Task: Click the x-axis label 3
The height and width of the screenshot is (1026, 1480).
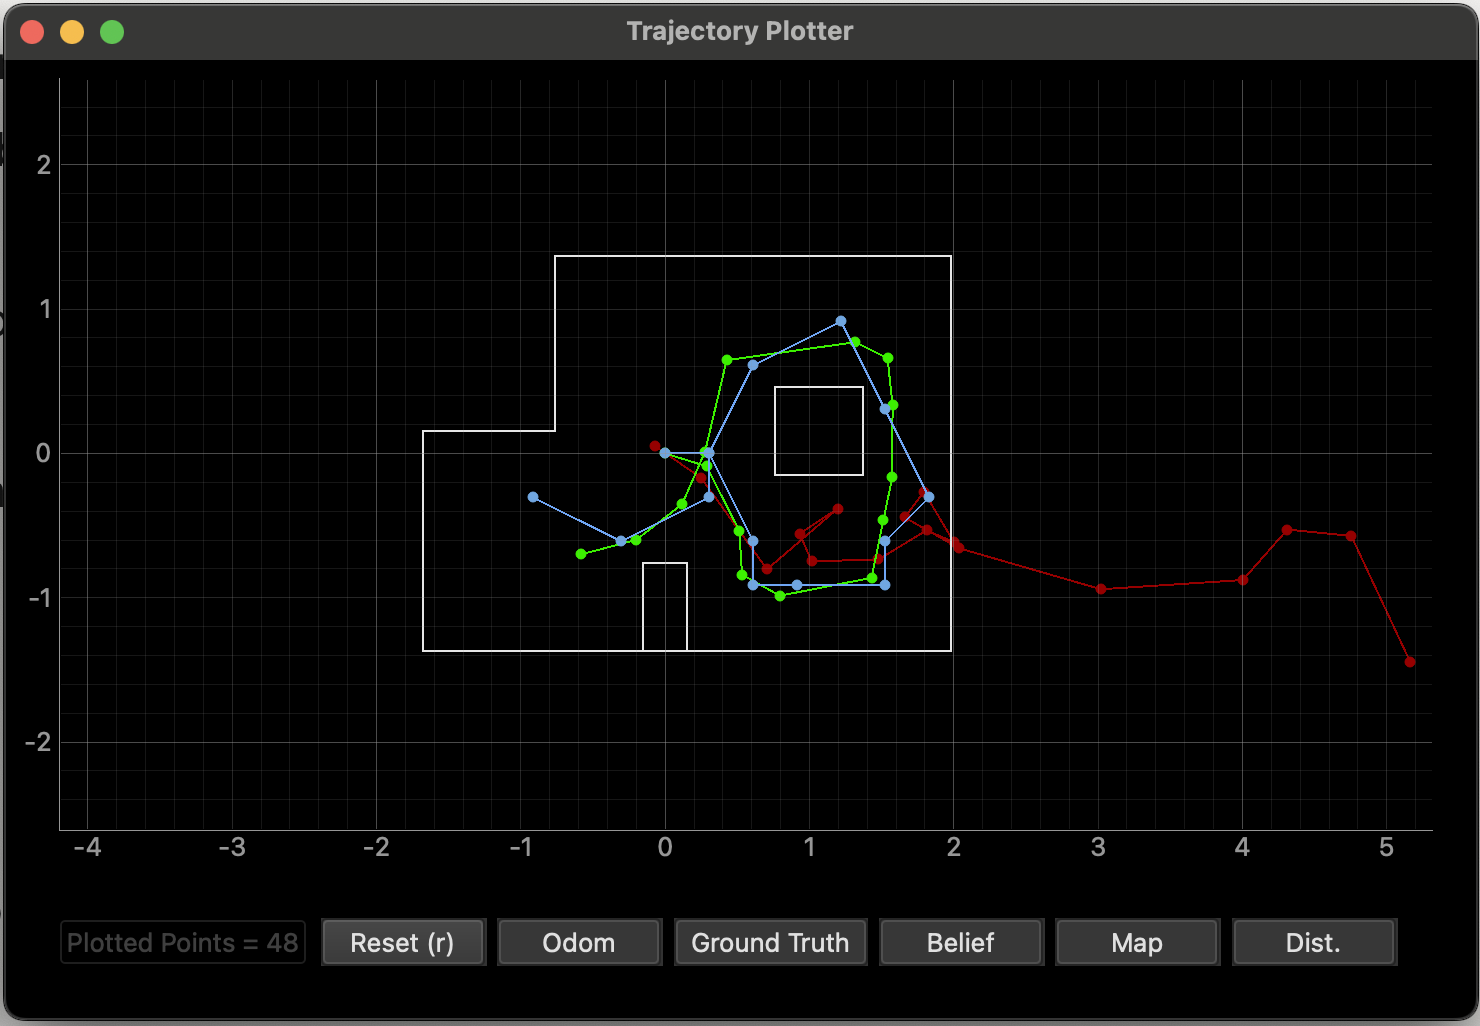Action: point(1098,847)
